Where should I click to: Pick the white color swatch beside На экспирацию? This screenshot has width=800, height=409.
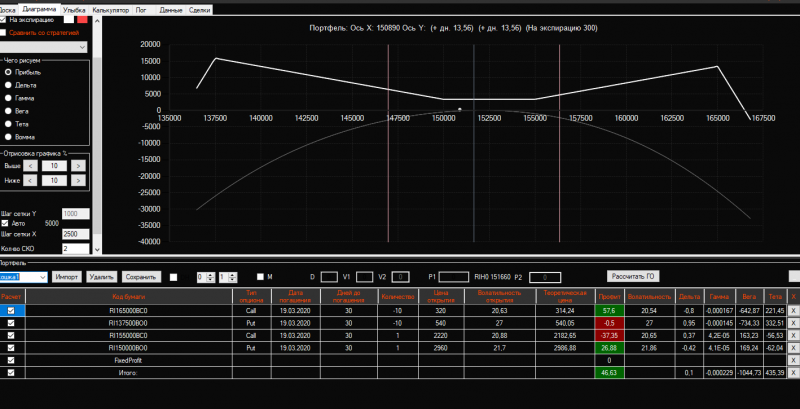69,20
